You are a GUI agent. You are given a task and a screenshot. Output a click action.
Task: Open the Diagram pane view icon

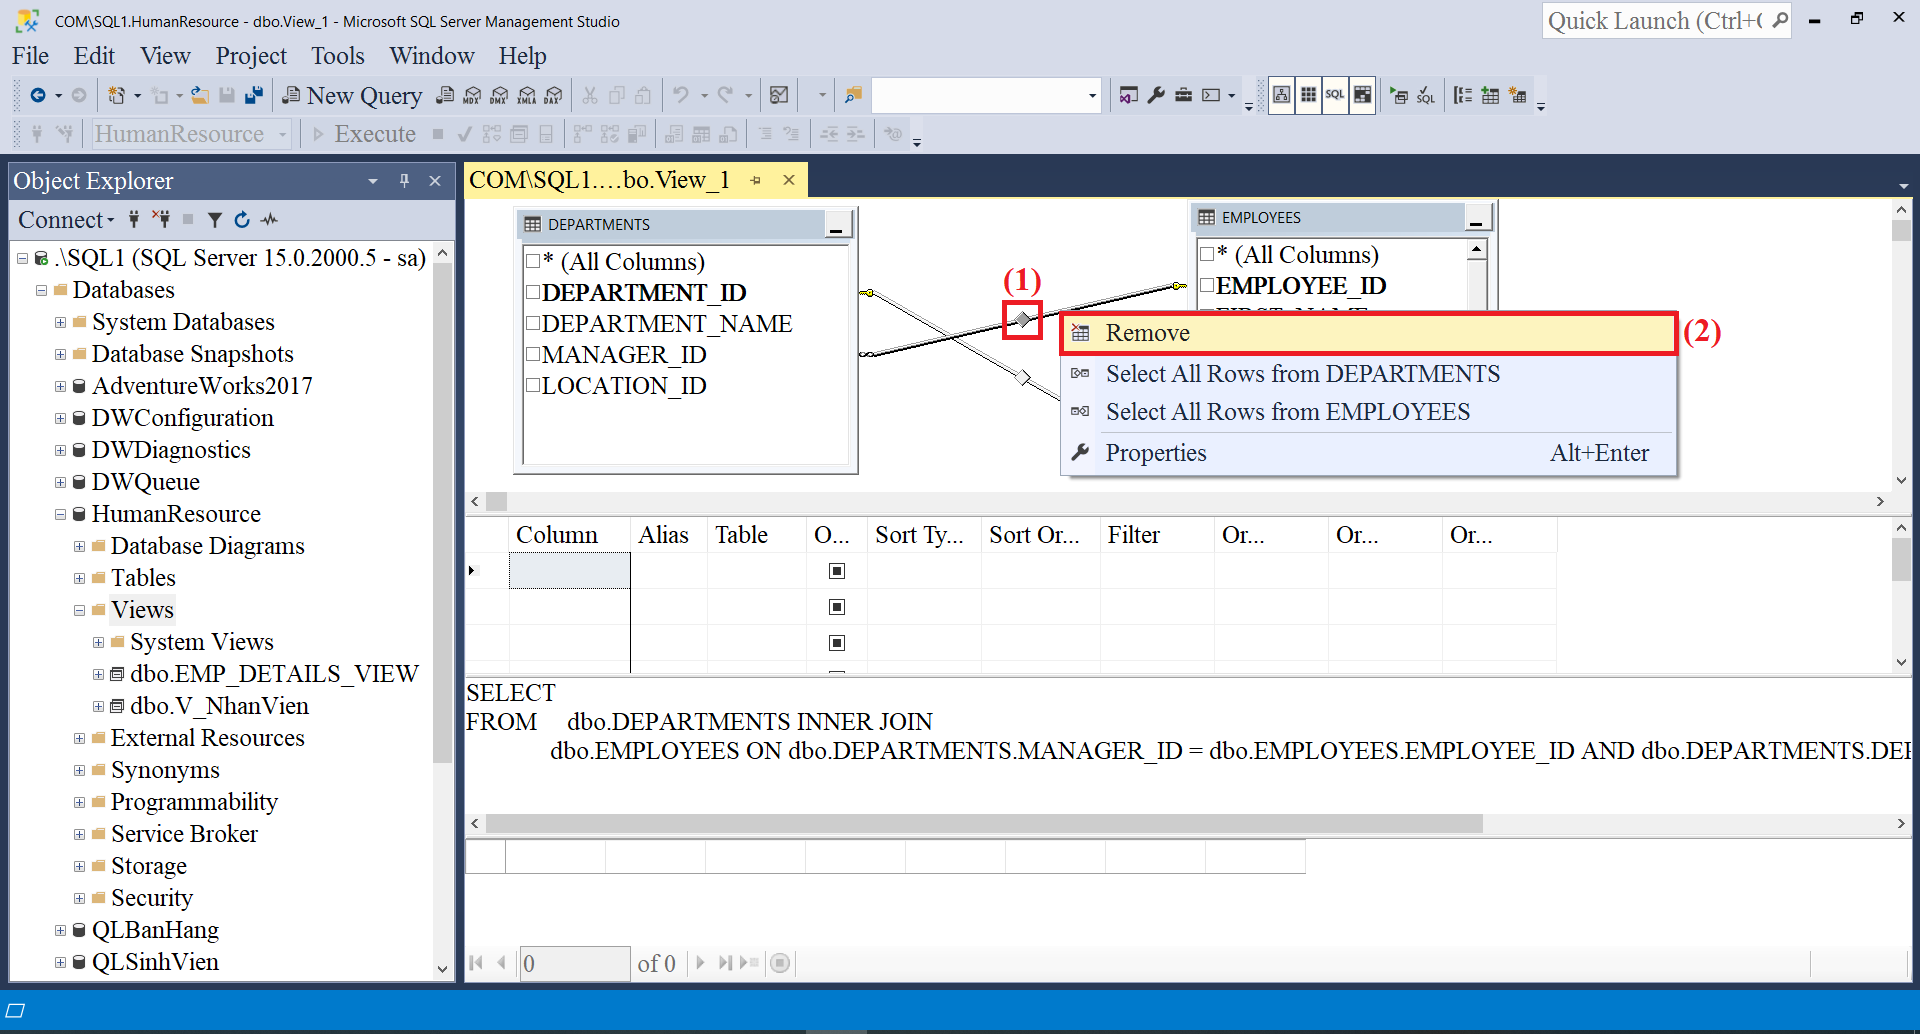tap(1283, 94)
